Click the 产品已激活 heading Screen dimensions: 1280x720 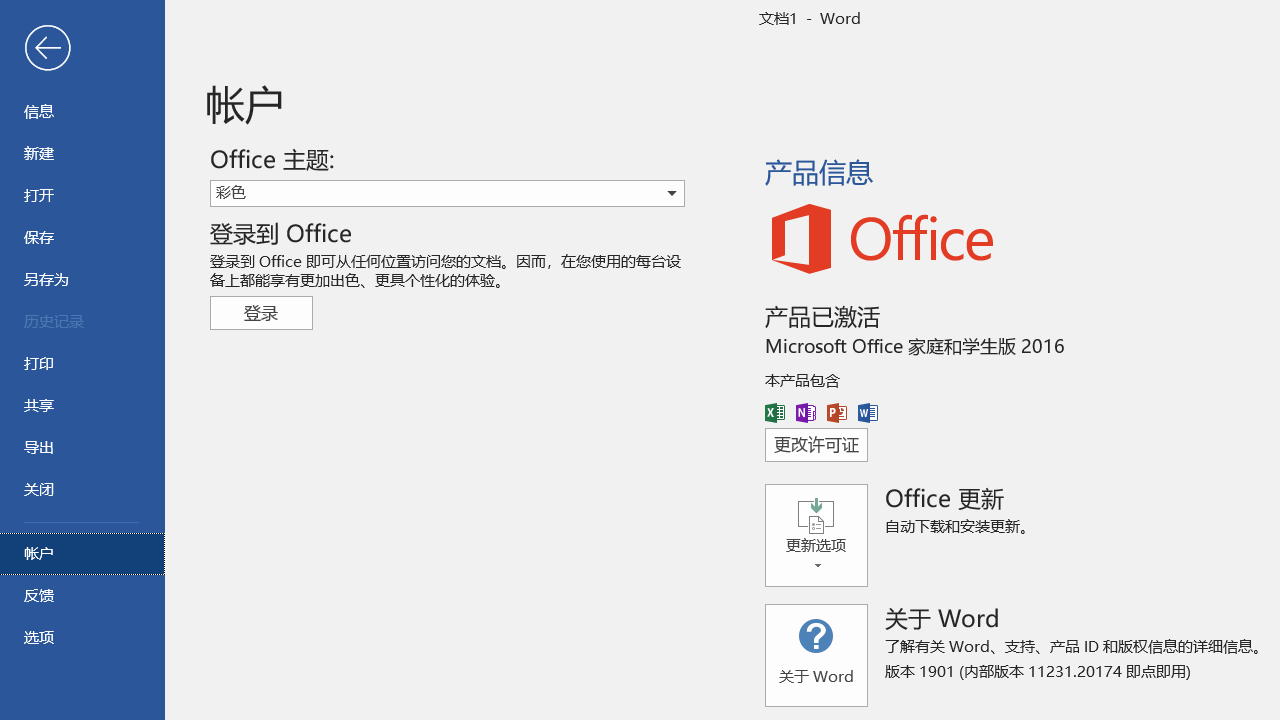point(822,318)
